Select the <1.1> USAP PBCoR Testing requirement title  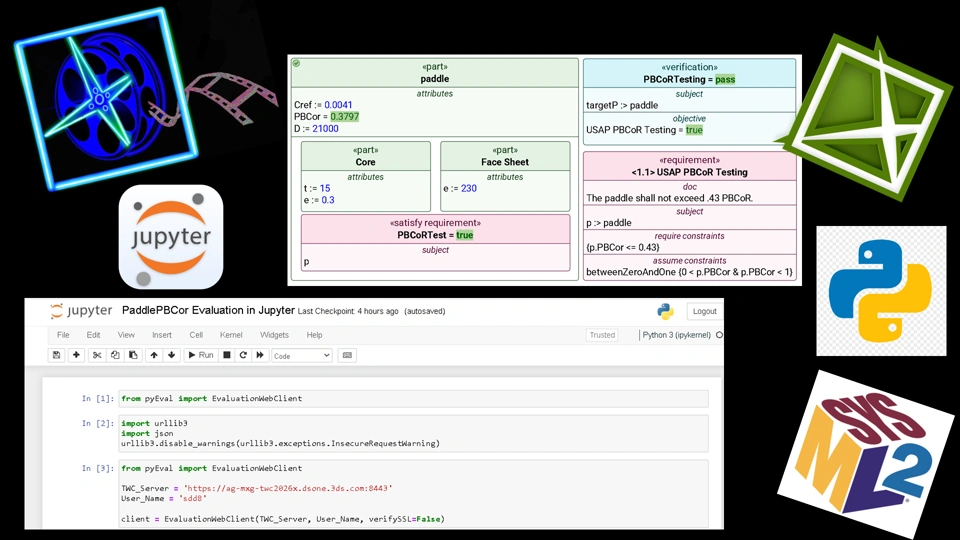pyautogui.click(x=689, y=172)
